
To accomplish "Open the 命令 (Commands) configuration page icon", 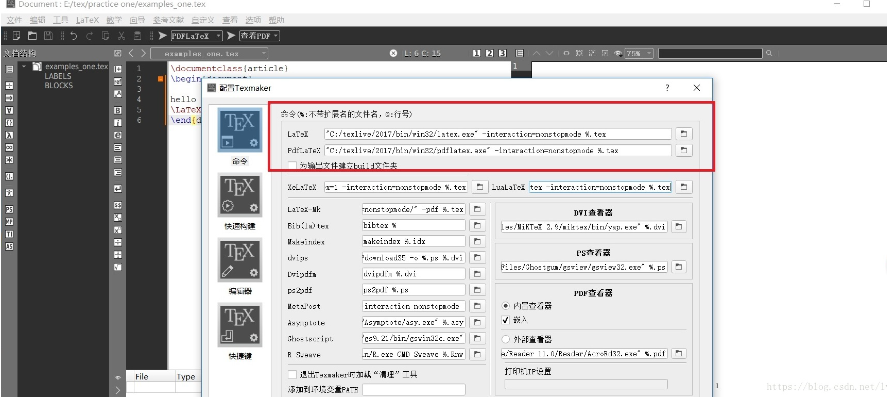I will pos(240,130).
